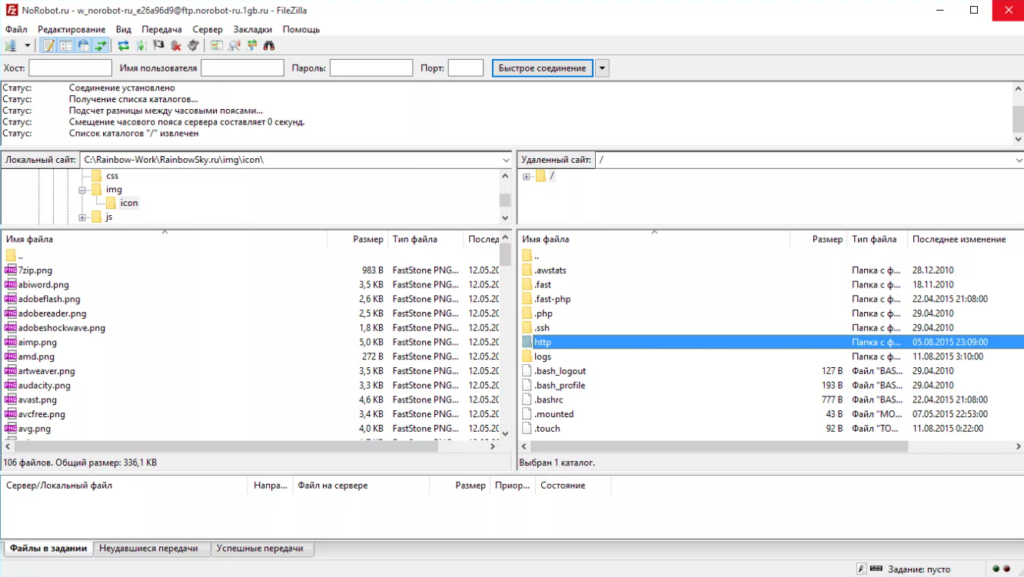The height and width of the screenshot is (577, 1024).
Task: Click the logs folder icon
Action: (x=527, y=356)
